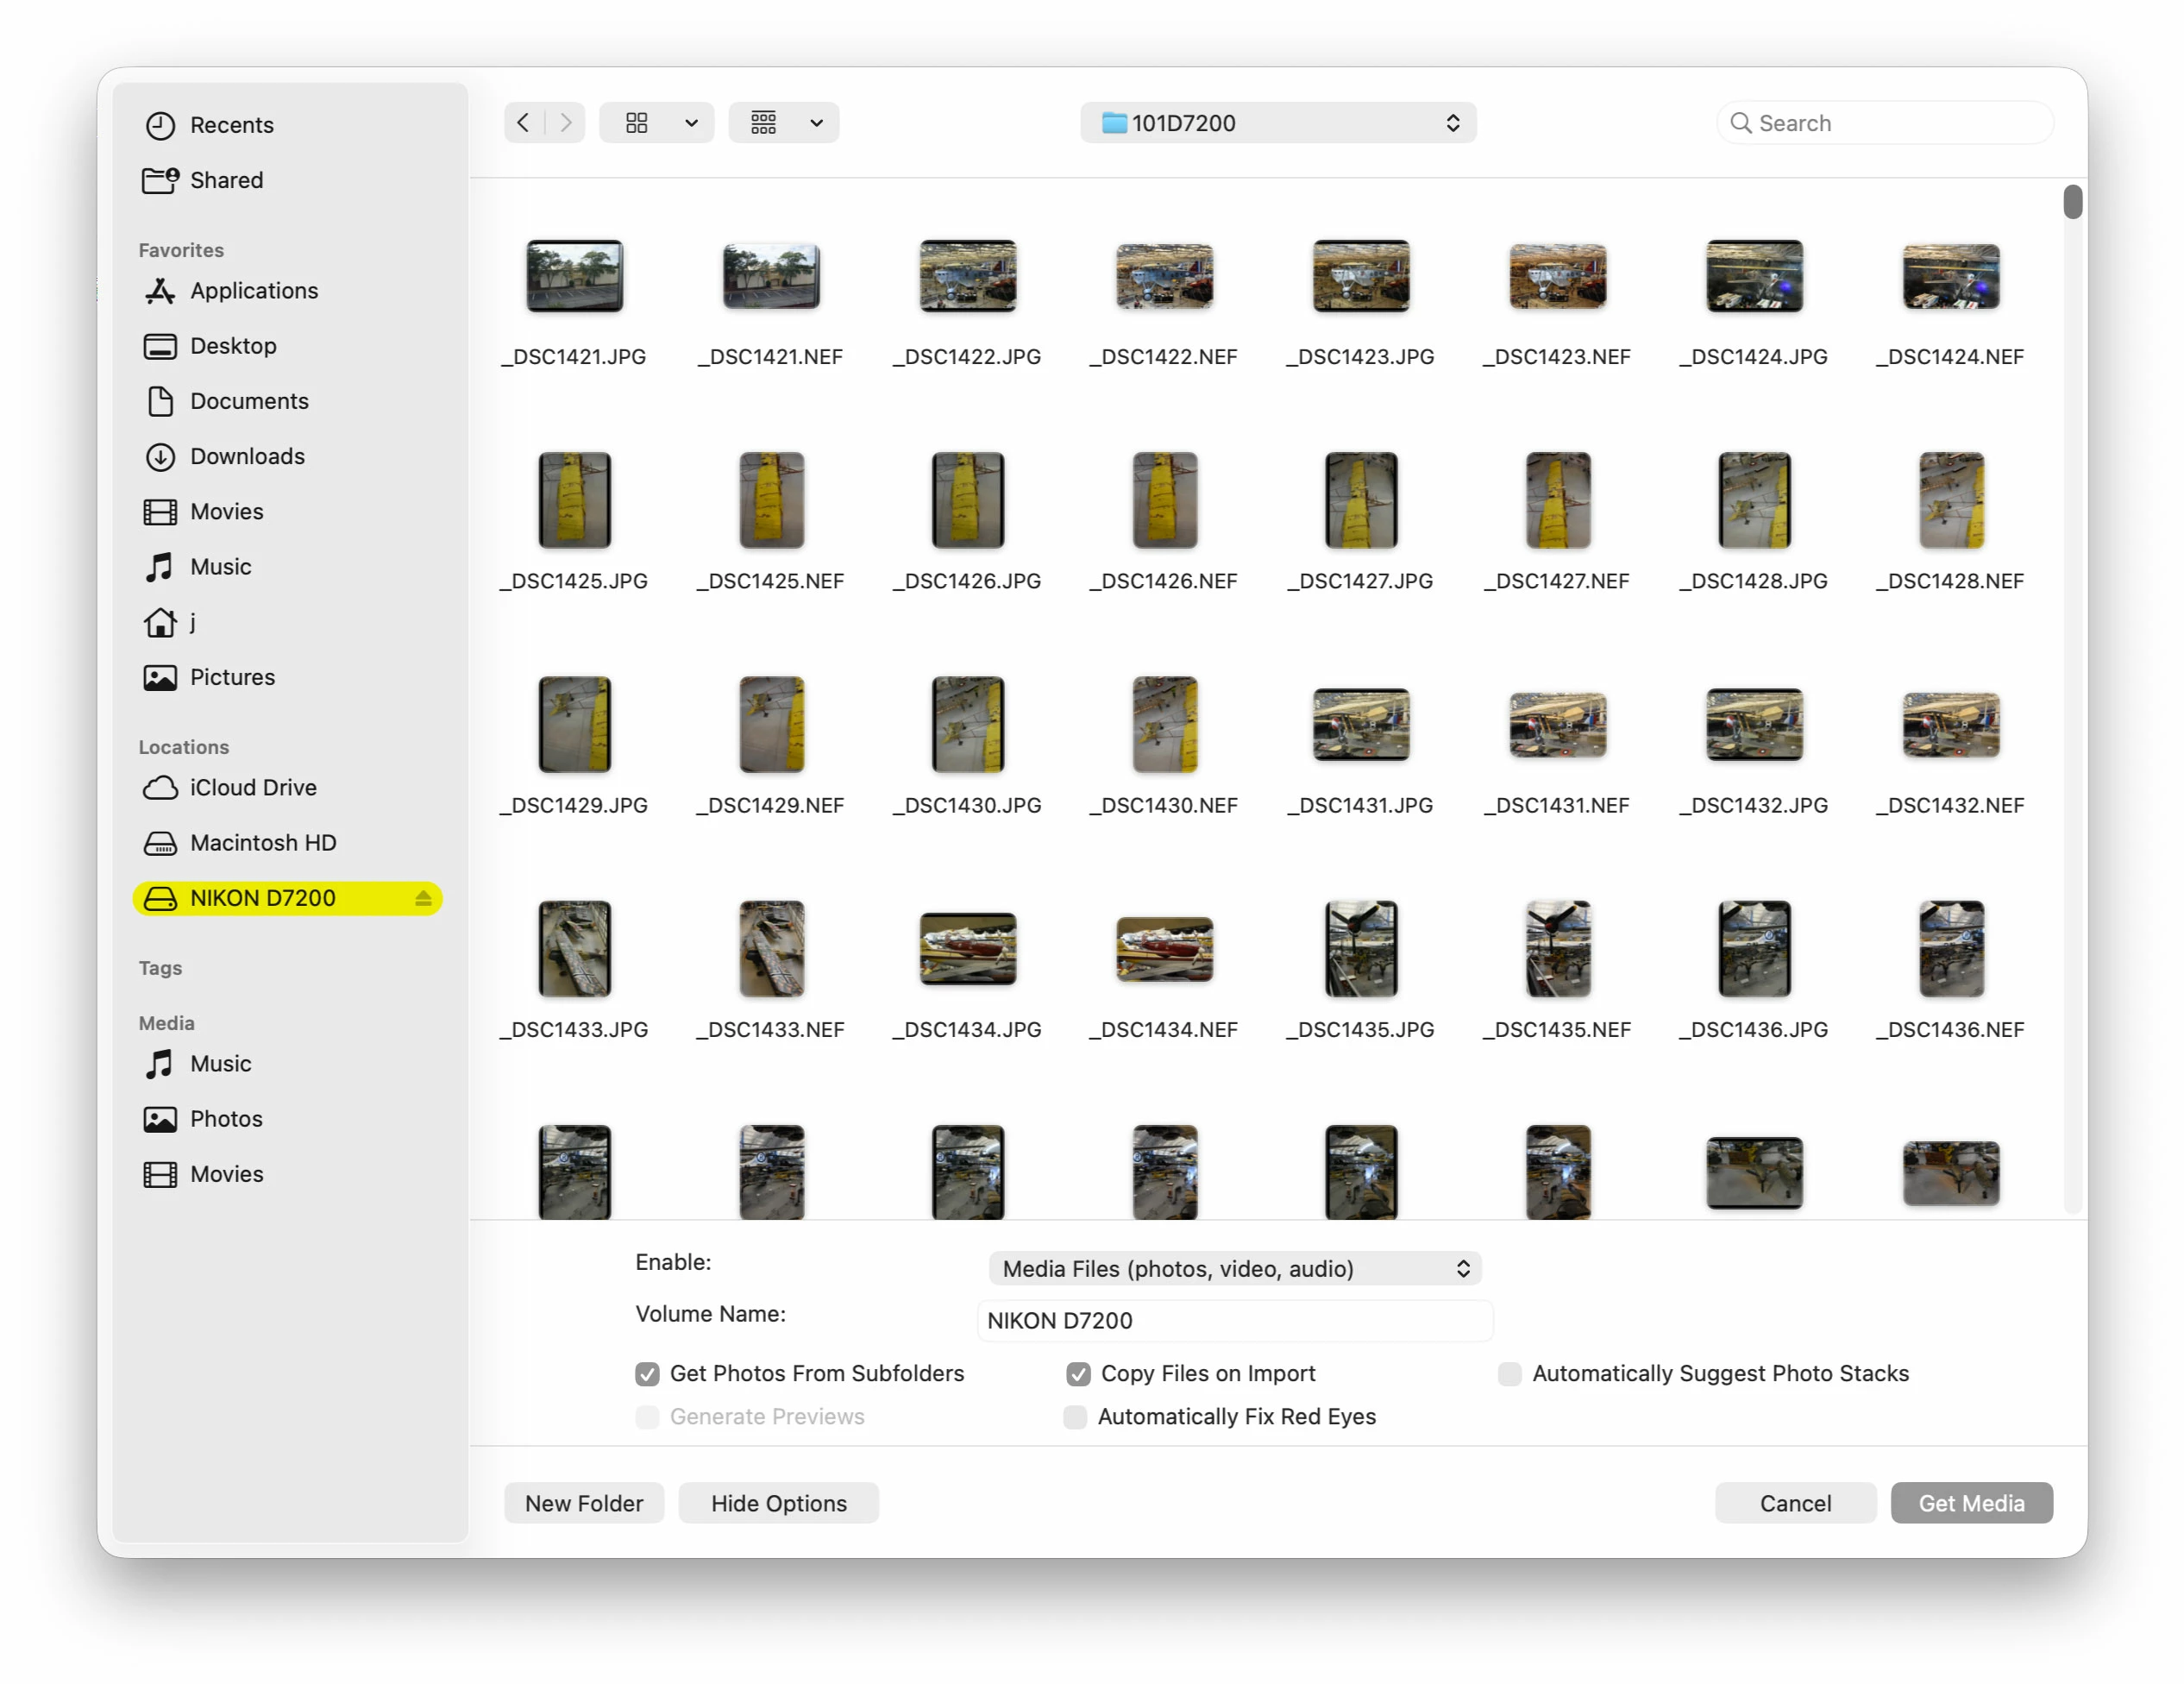Click the Volume Name text field

pyautogui.click(x=1235, y=1321)
